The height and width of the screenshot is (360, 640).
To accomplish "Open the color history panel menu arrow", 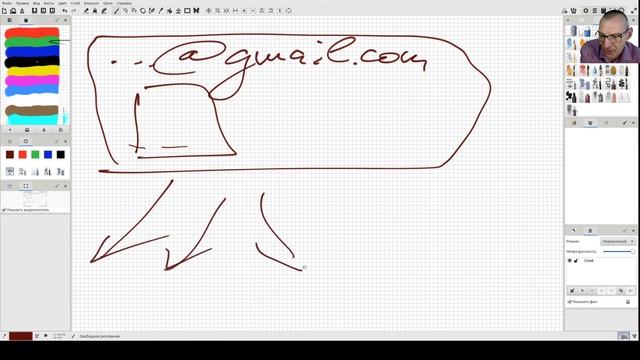I will pos(66,141).
